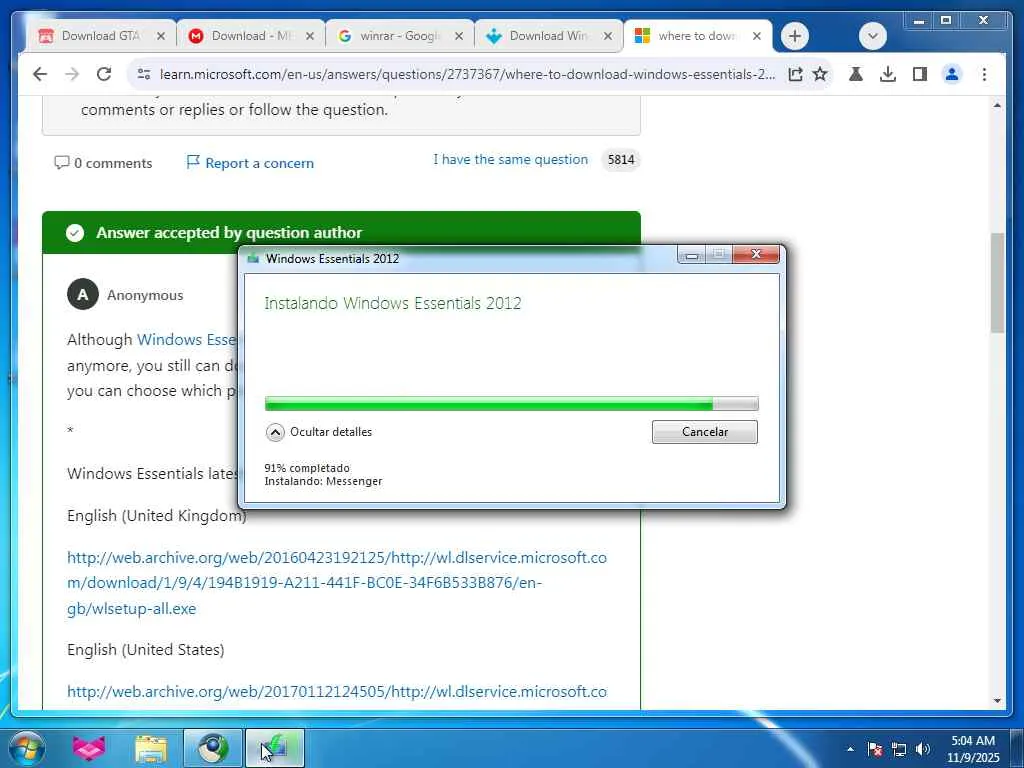
Task: Toggle the browser side panel
Action: [x=920, y=74]
